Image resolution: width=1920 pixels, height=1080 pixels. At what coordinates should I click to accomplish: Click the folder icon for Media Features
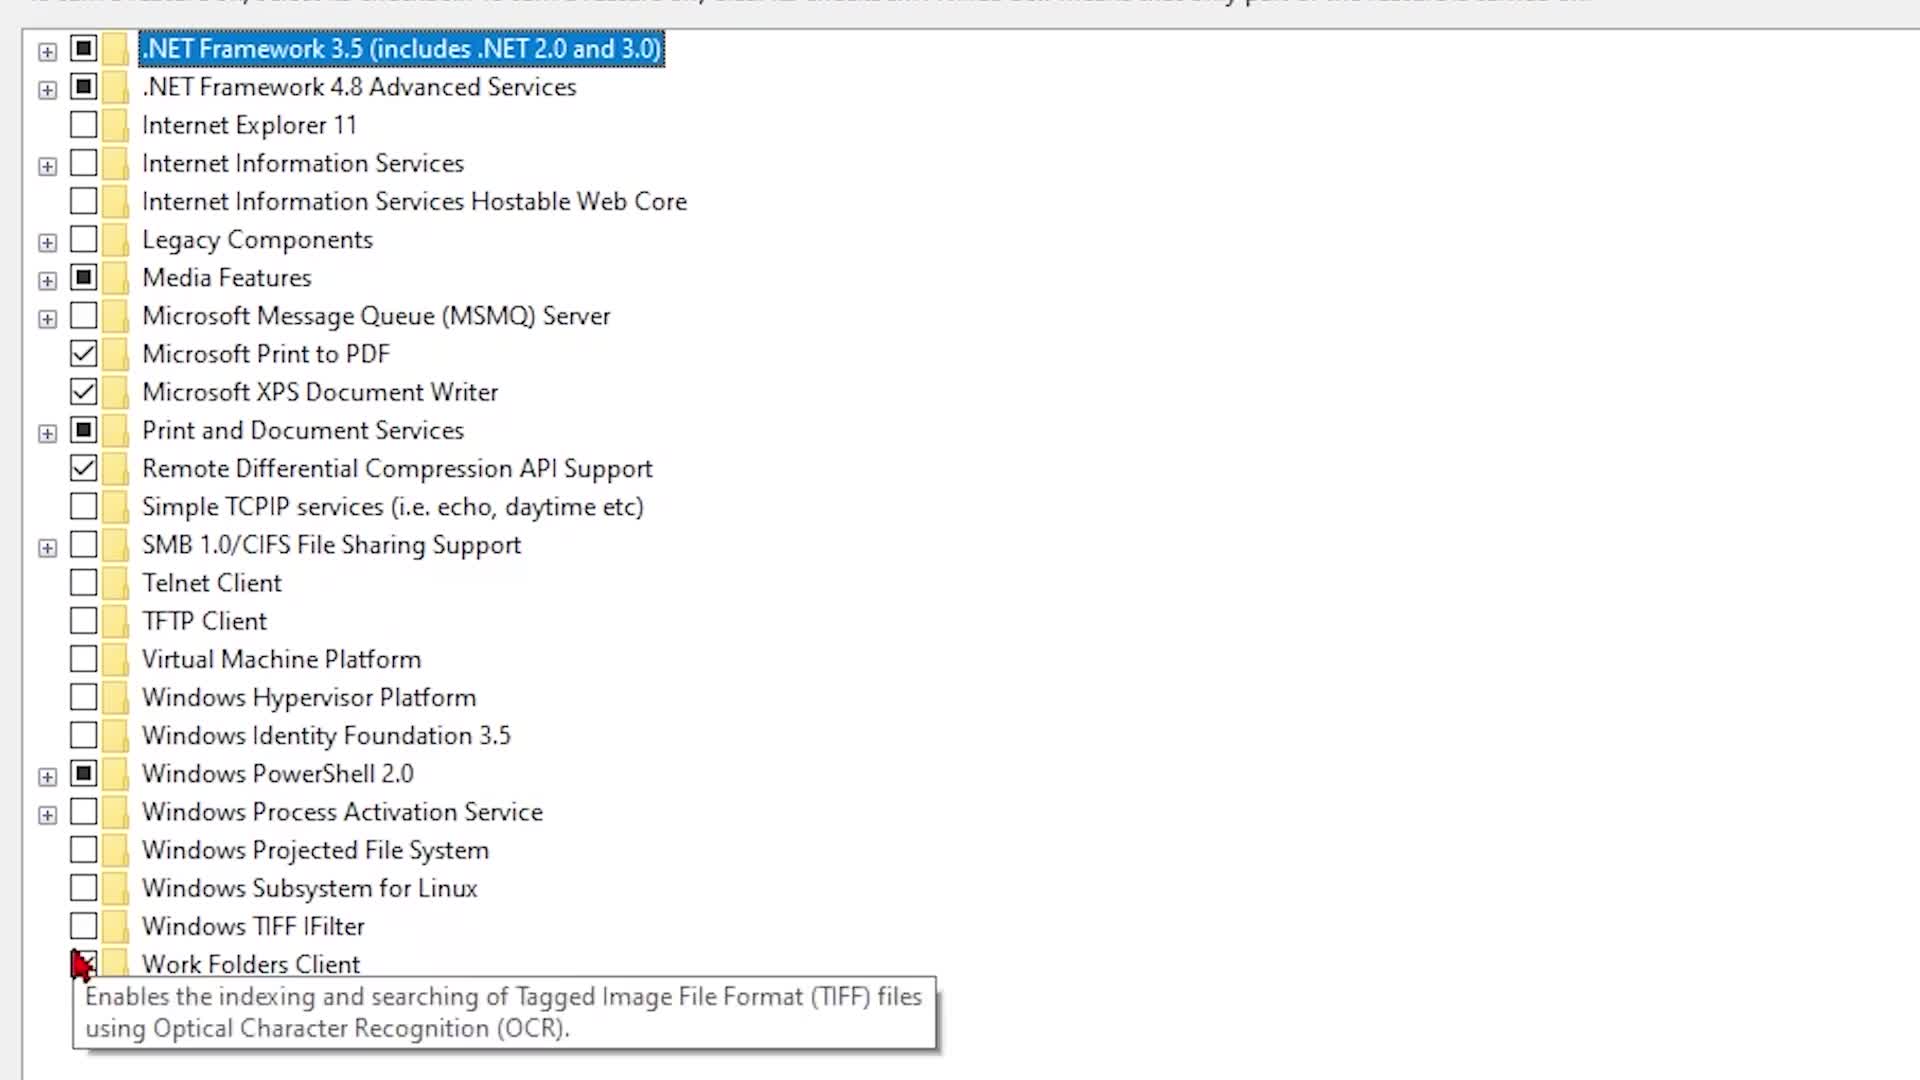(115, 277)
